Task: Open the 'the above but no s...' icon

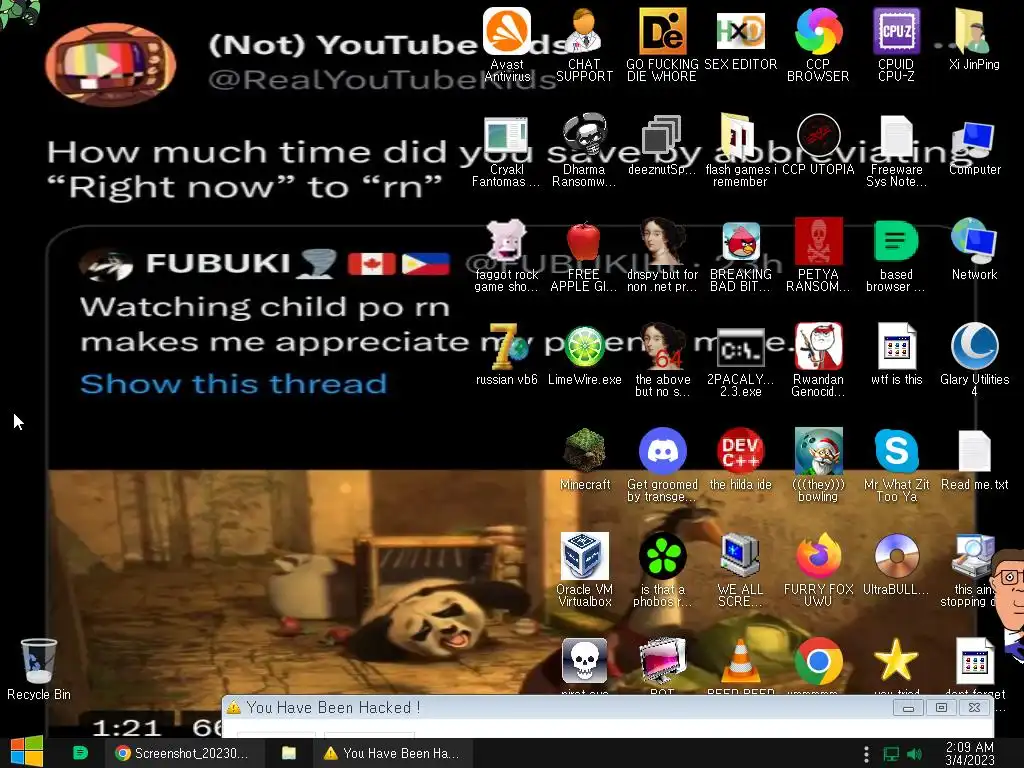Action: [662, 361]
